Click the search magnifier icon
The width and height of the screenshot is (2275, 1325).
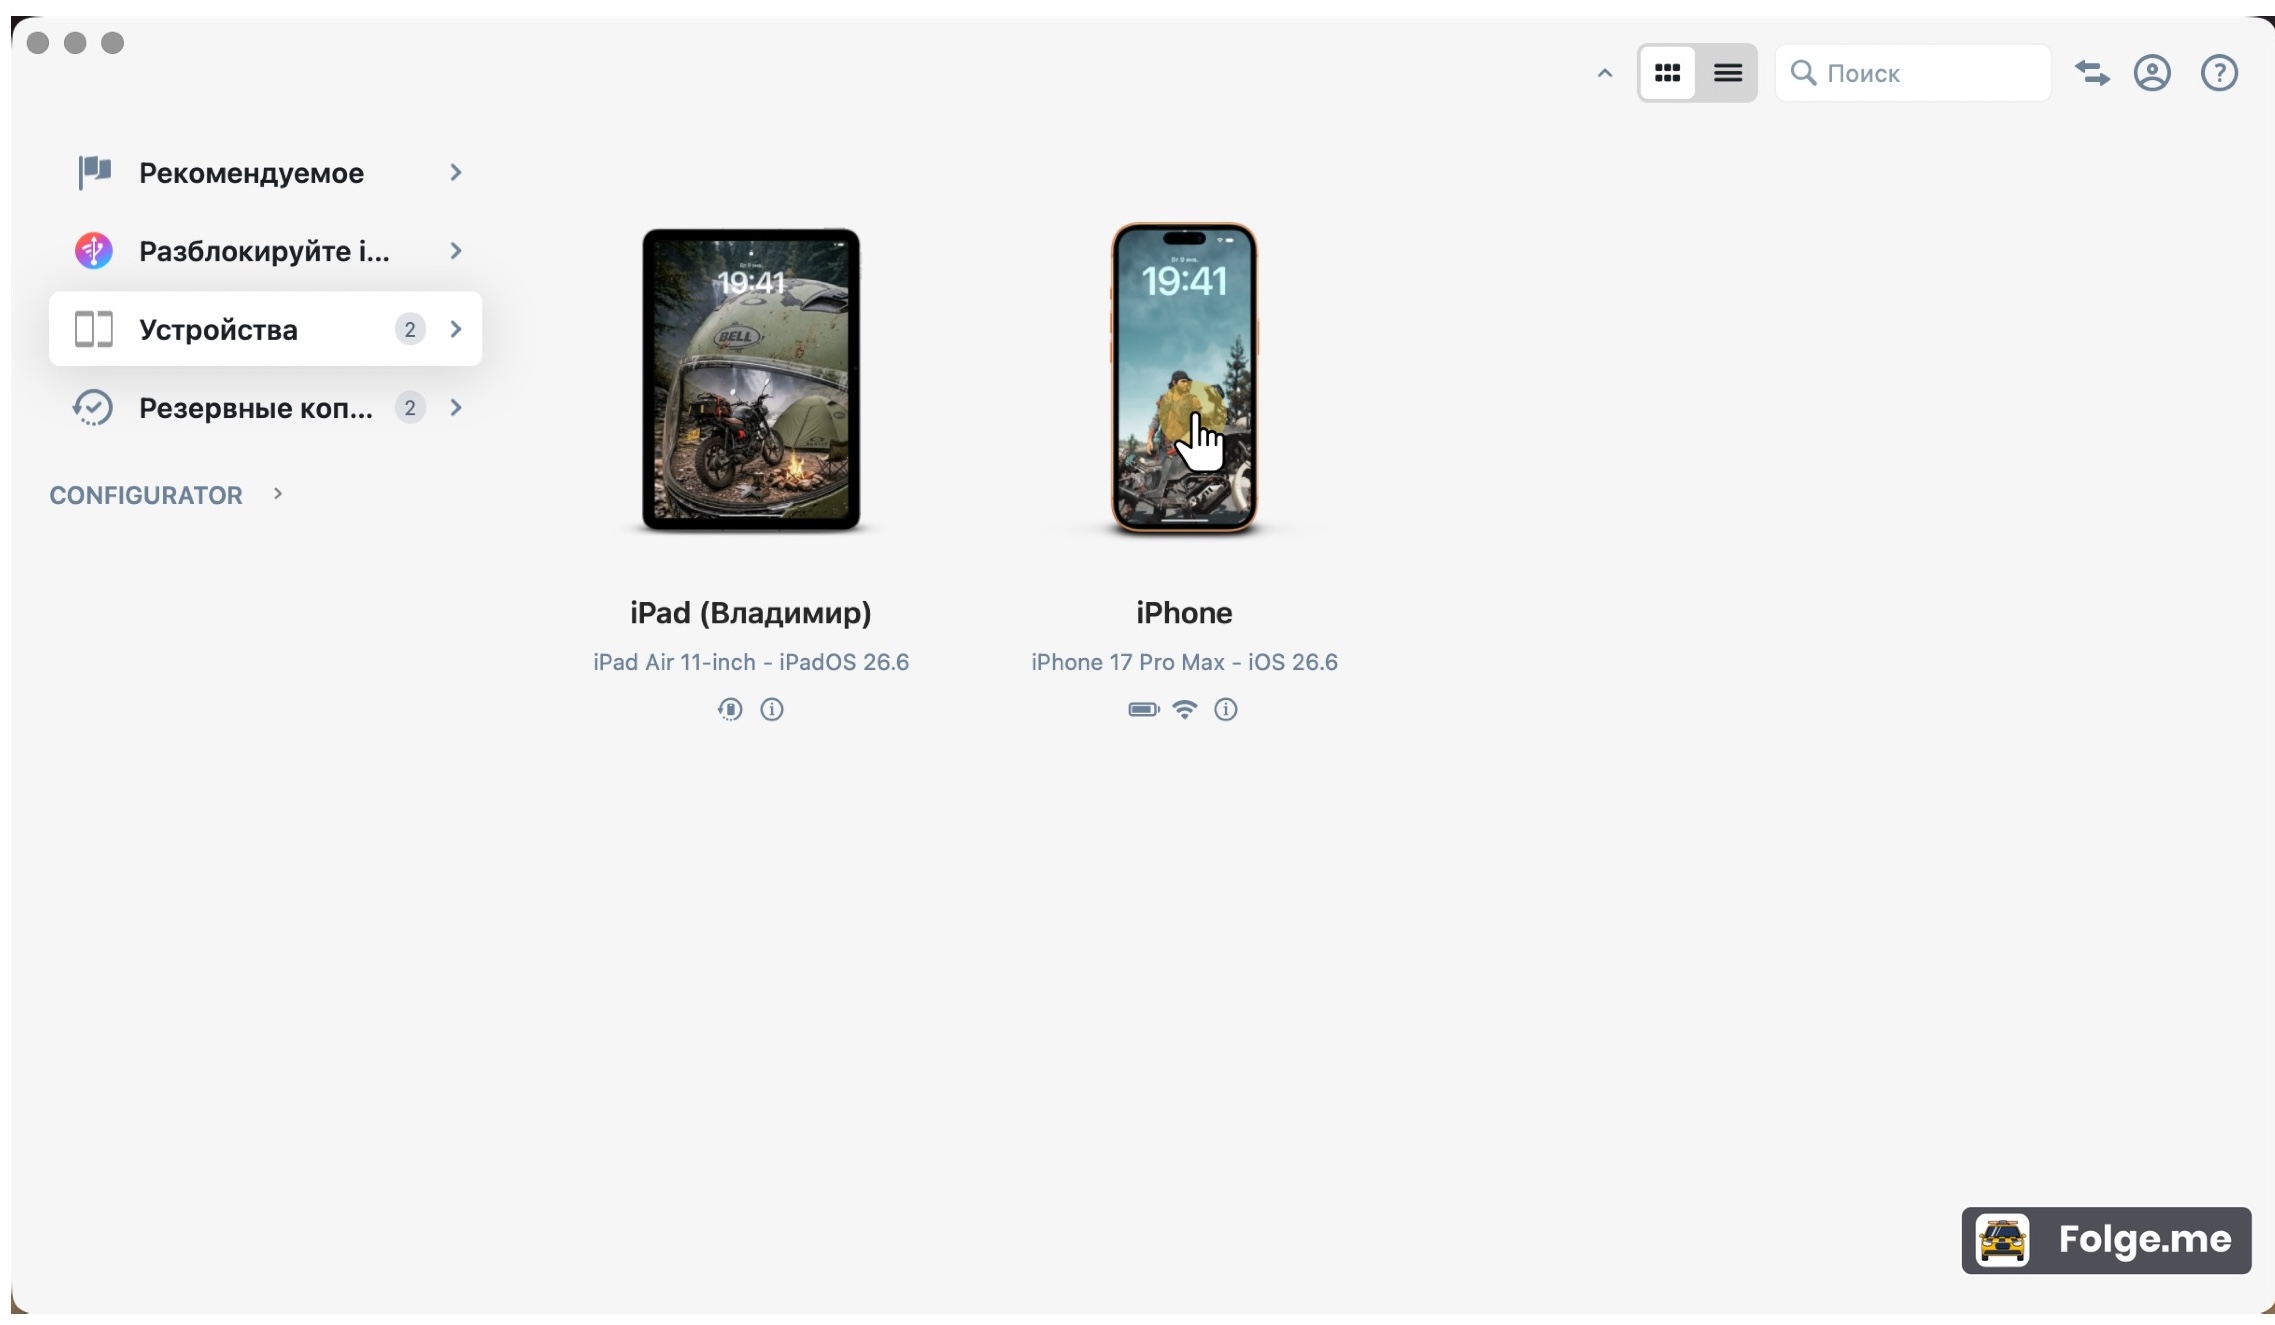tap(1802, 72)
